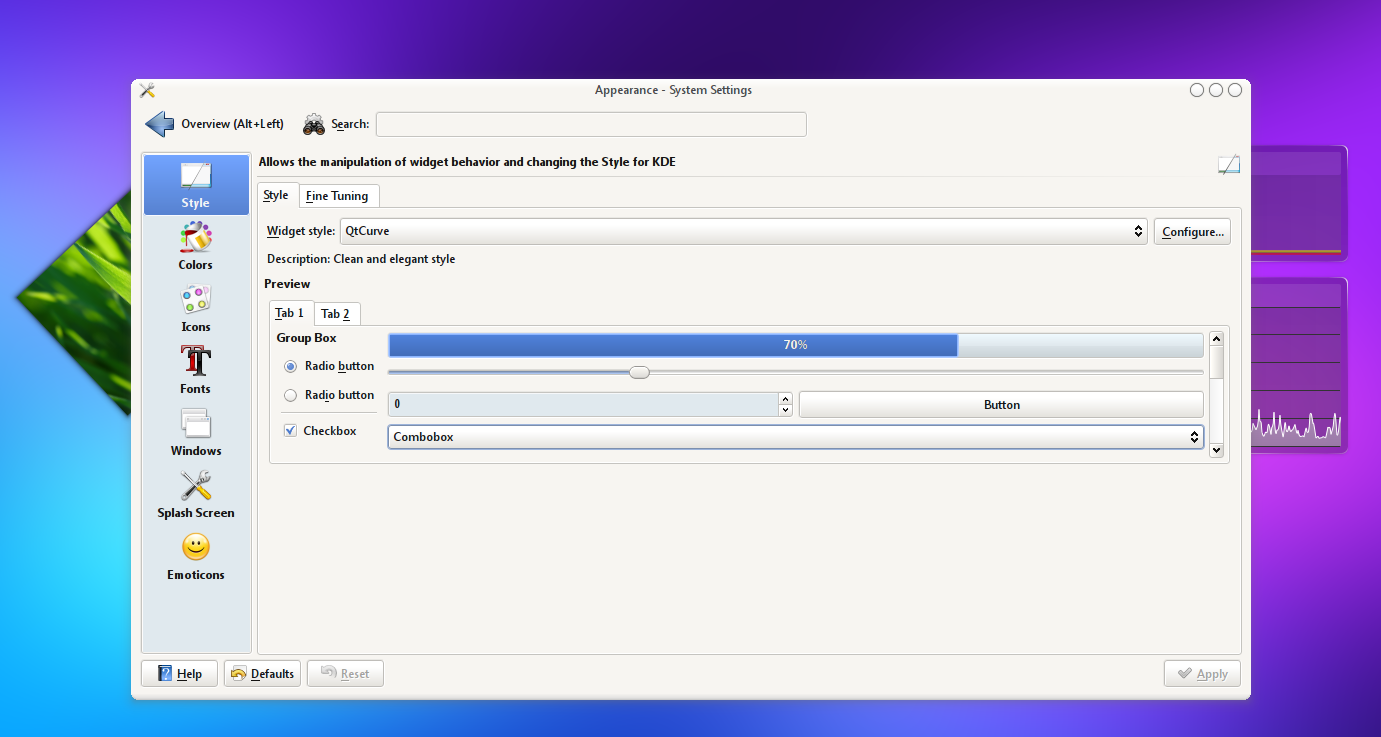Screen dimensions: 1381x737
Task: Open the Splash Screen category
Action: (x=196, y=495)
